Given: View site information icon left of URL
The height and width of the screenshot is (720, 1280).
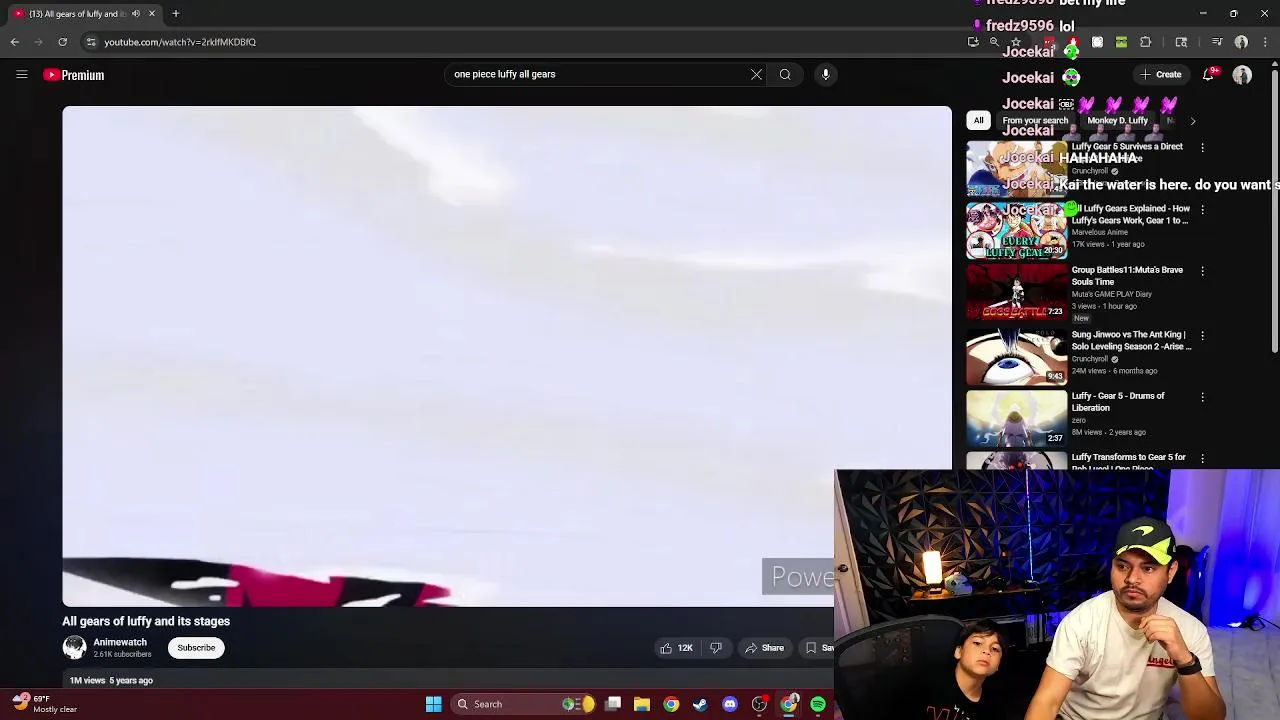Looking at the screenshot, I should (91, 42).
